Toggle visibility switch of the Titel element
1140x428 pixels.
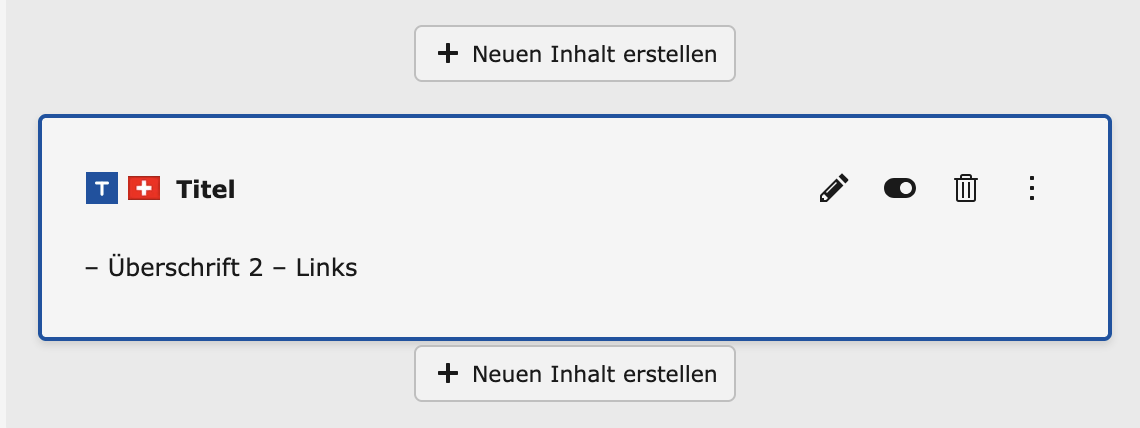tap(900, 188)
